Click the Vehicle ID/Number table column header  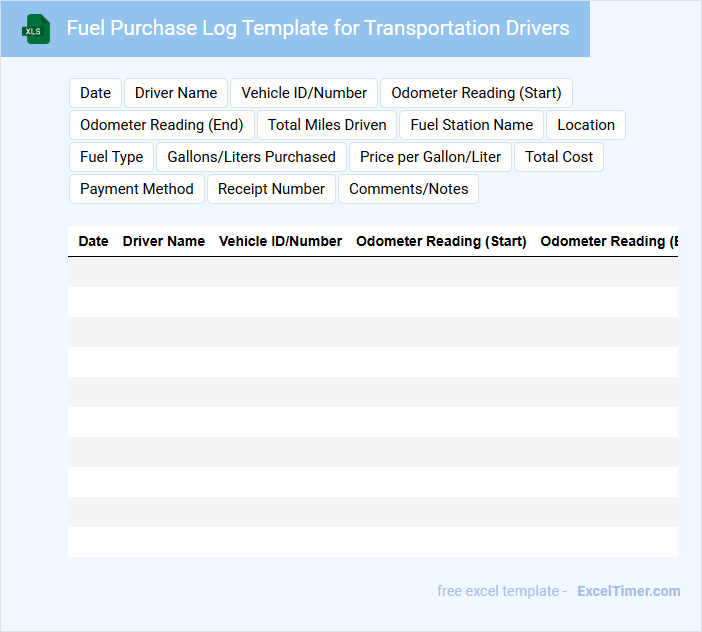pyautogui.click(x=280, y=241)
